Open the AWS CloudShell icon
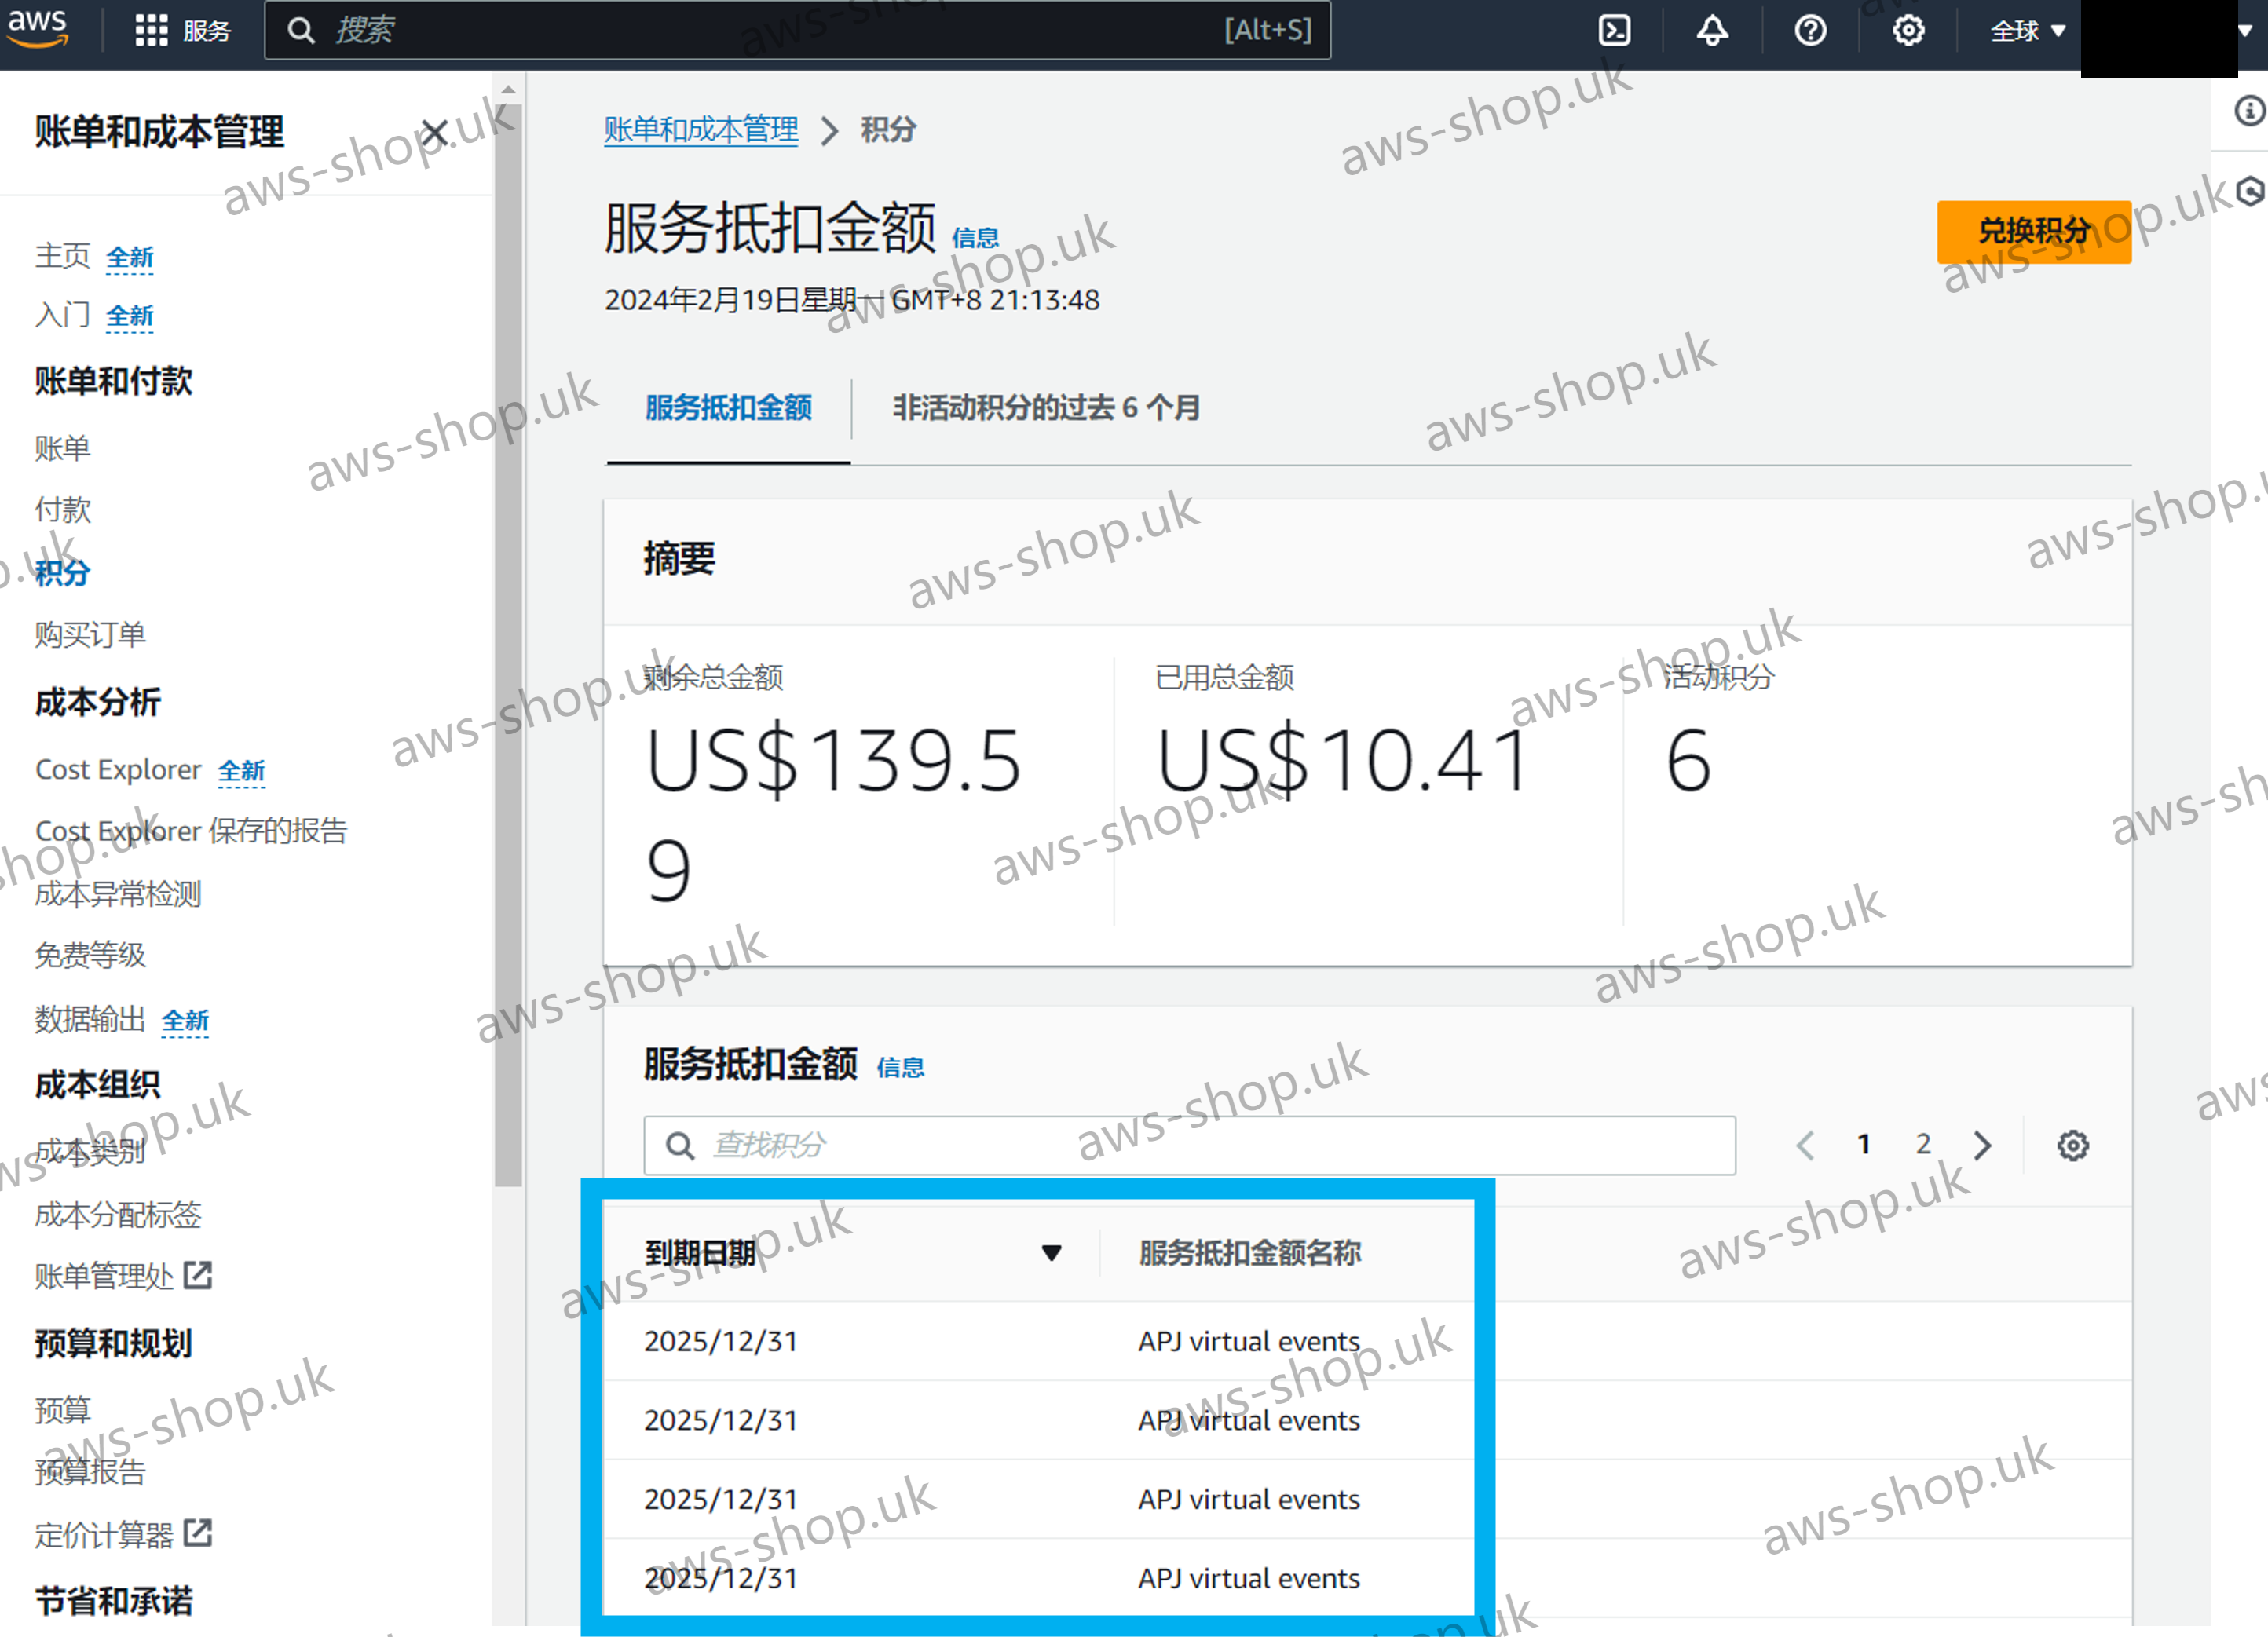 (x=1614, y=30)
